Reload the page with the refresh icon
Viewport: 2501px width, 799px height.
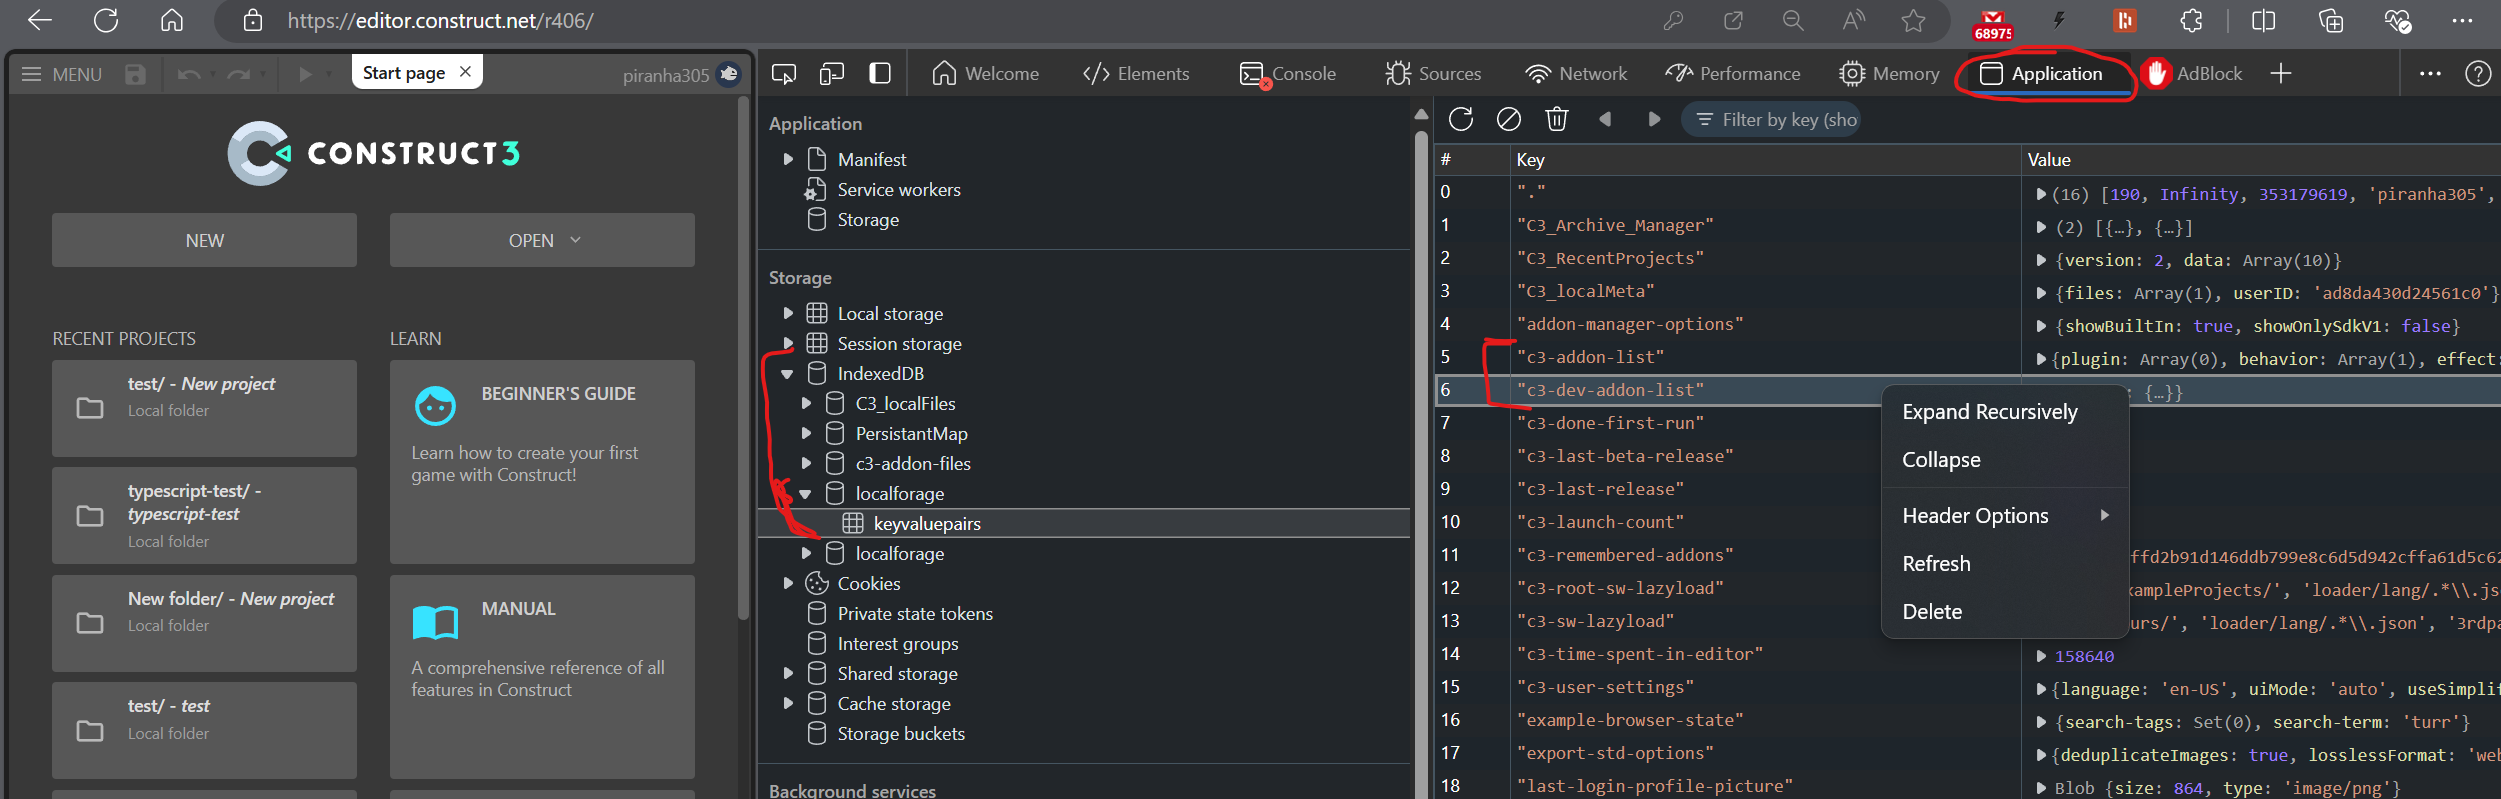tap(106, 20)
